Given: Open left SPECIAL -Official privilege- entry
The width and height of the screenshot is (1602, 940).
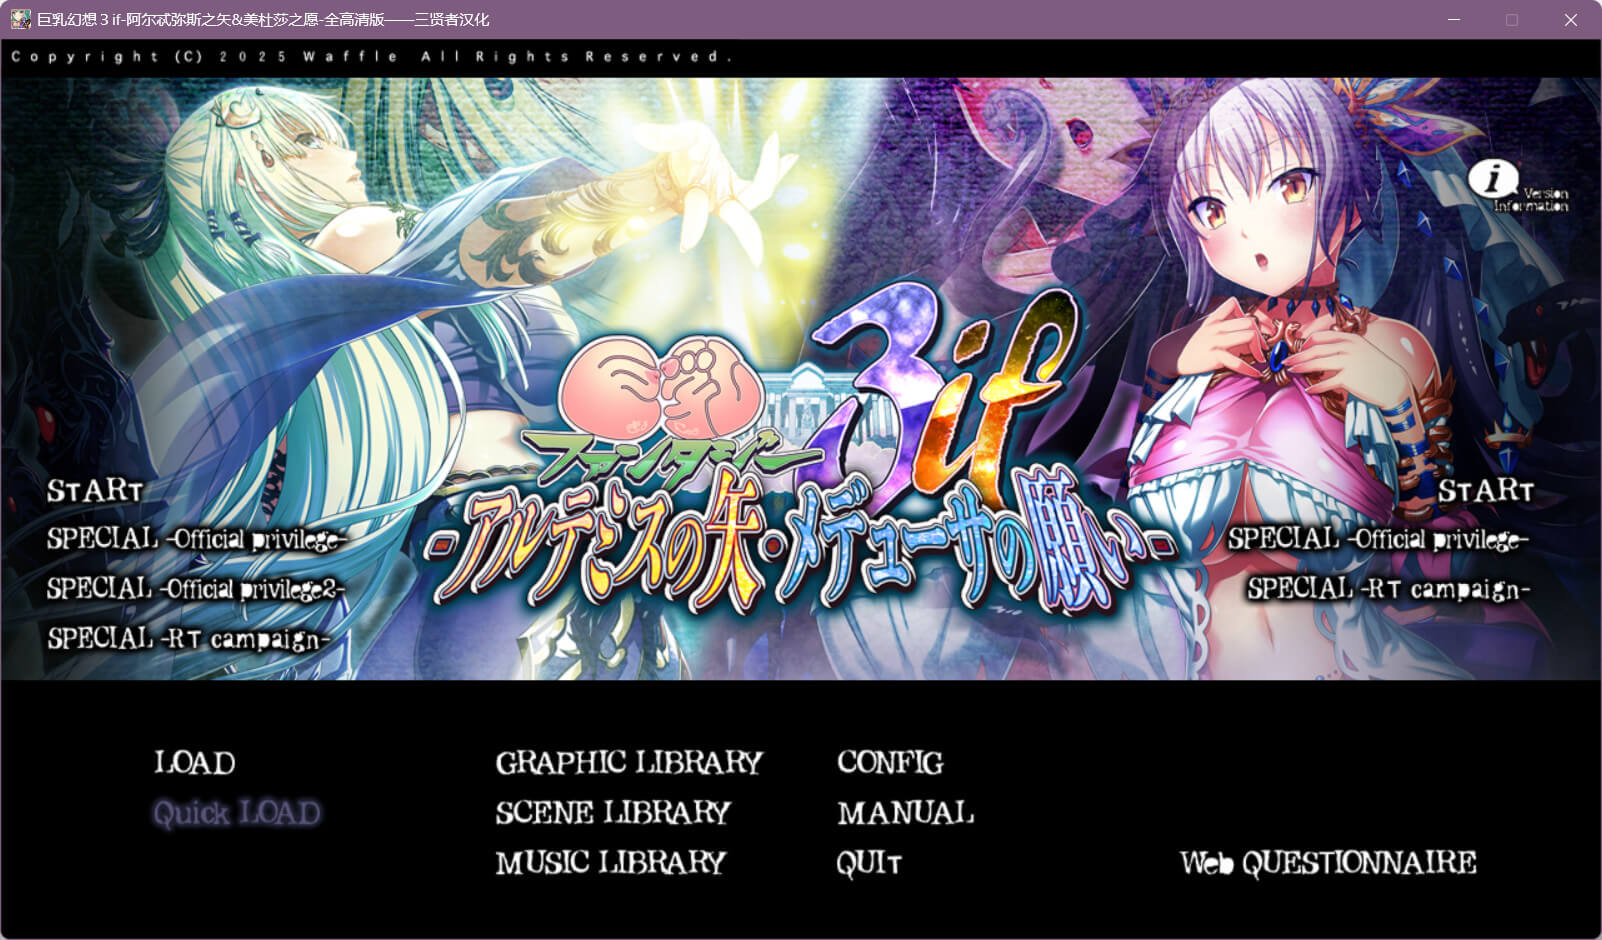Looking at the screenshot, I should pos(196,540).
